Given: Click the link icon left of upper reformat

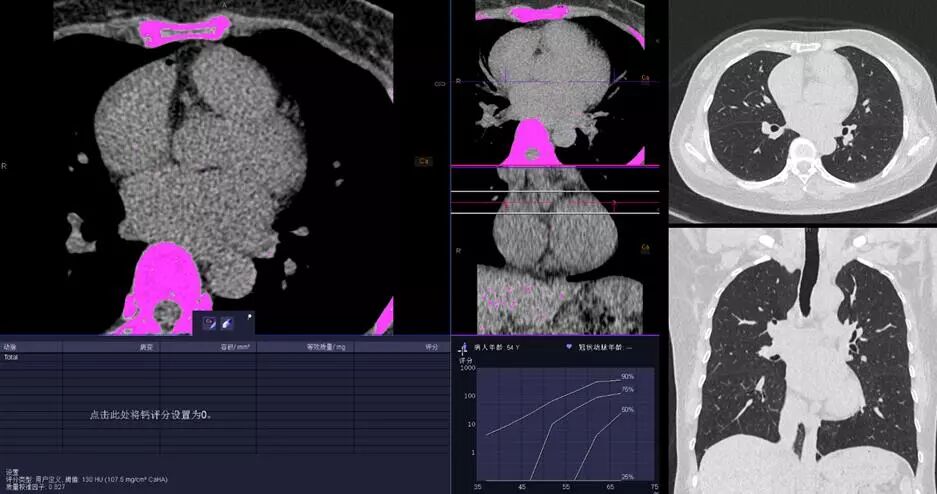Looking at the screenshot, I should [440, 84].
